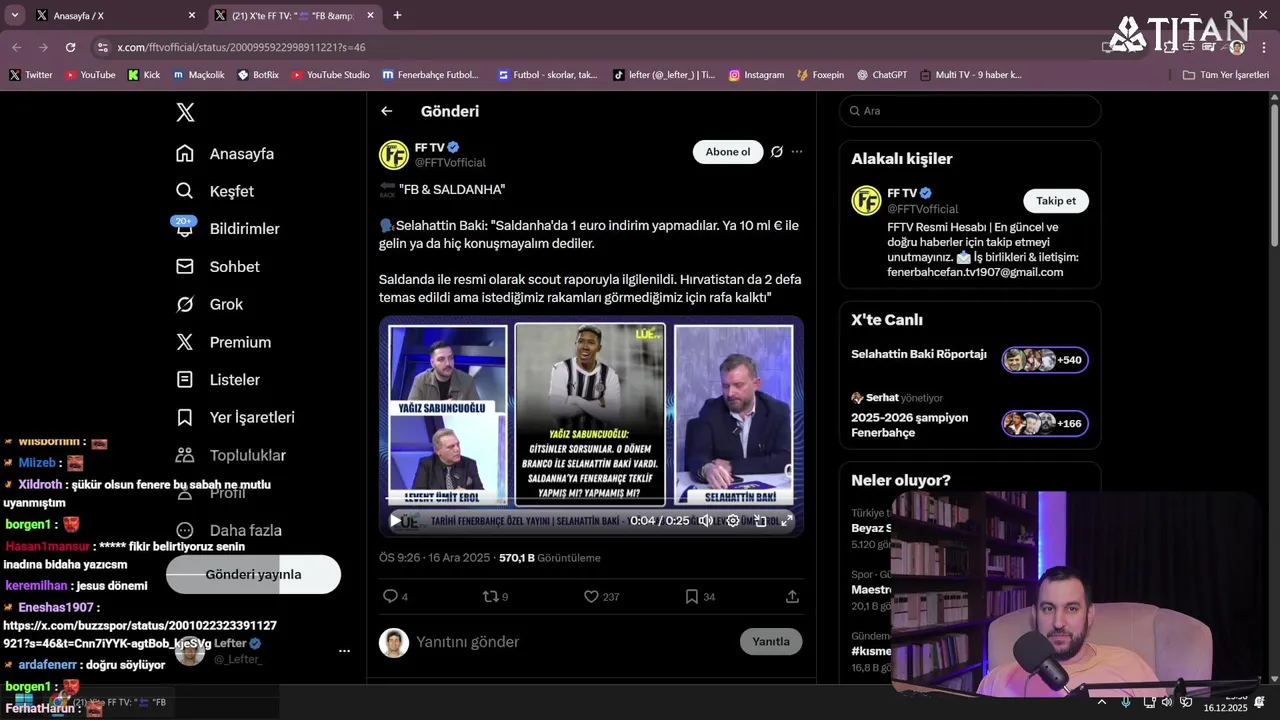Click the page scrollbar thumb
The height and width of the screenshot is (720, 1280).
(1274, 174)
